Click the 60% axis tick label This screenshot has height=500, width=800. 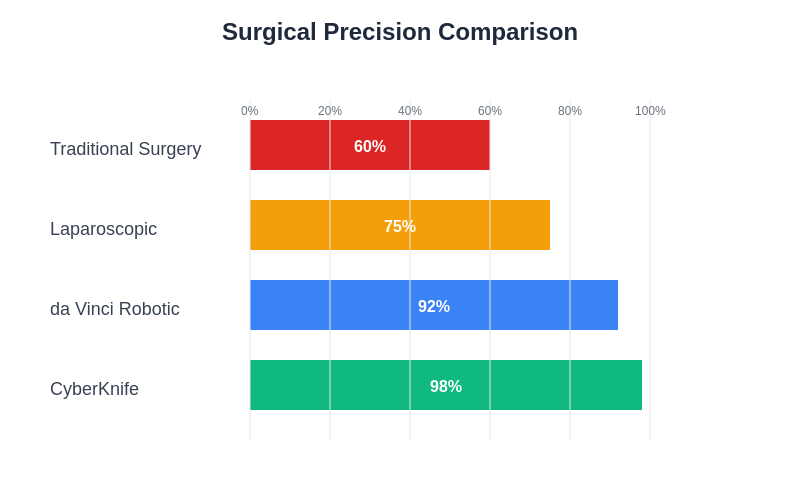click(490, 111)
